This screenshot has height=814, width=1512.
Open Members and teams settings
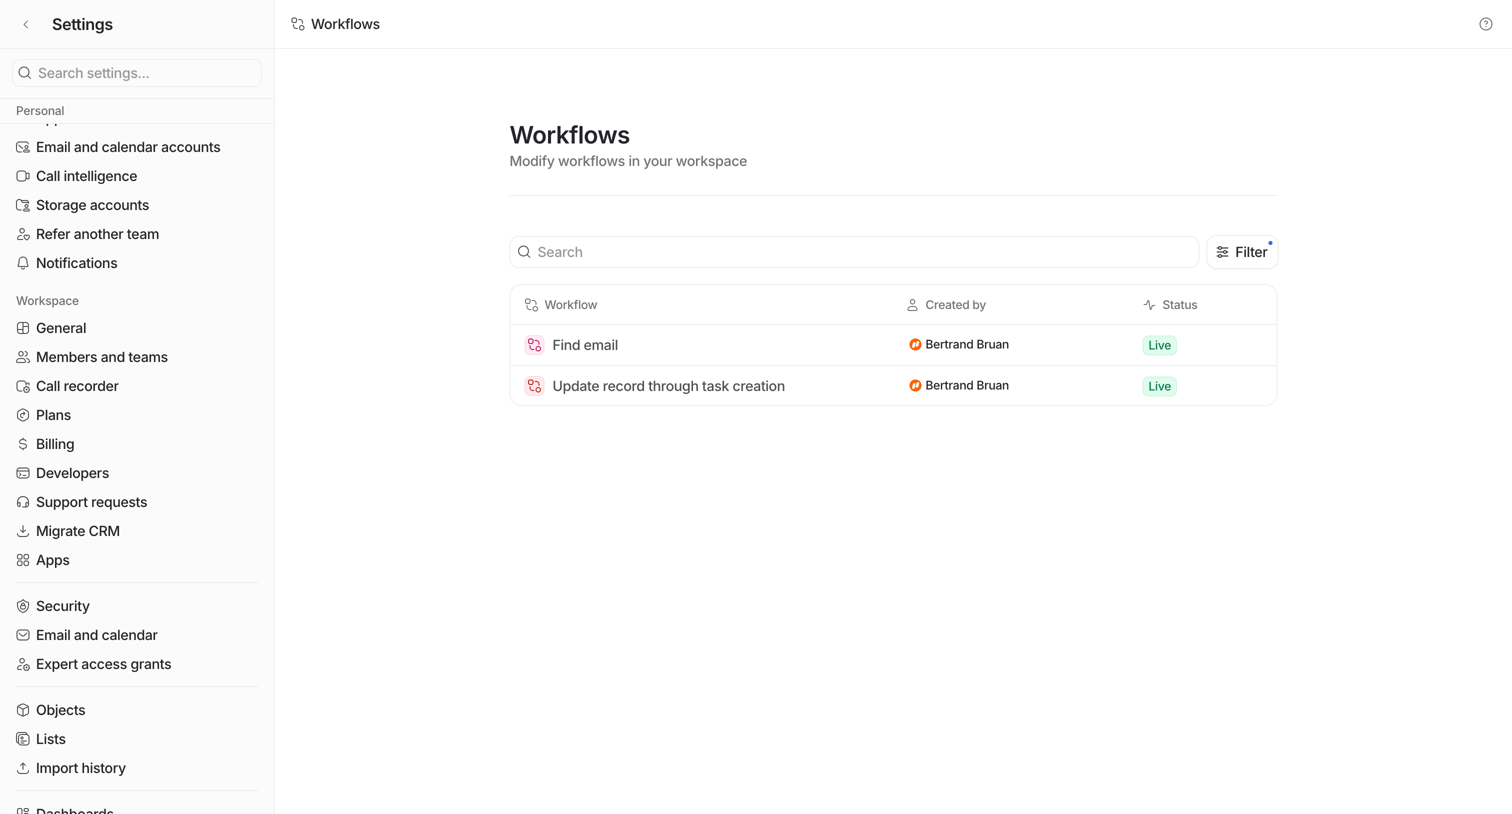(102, 357)
